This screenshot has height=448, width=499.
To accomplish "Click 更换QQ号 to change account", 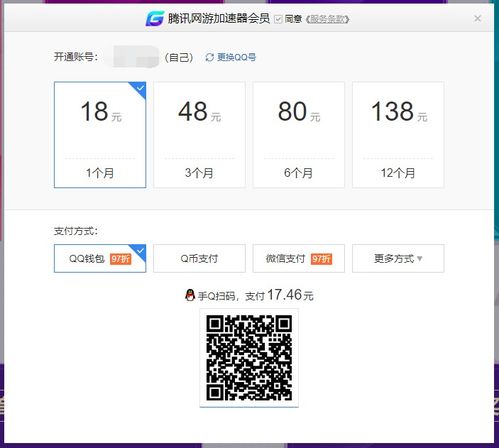I will click(x=237, y=57).
